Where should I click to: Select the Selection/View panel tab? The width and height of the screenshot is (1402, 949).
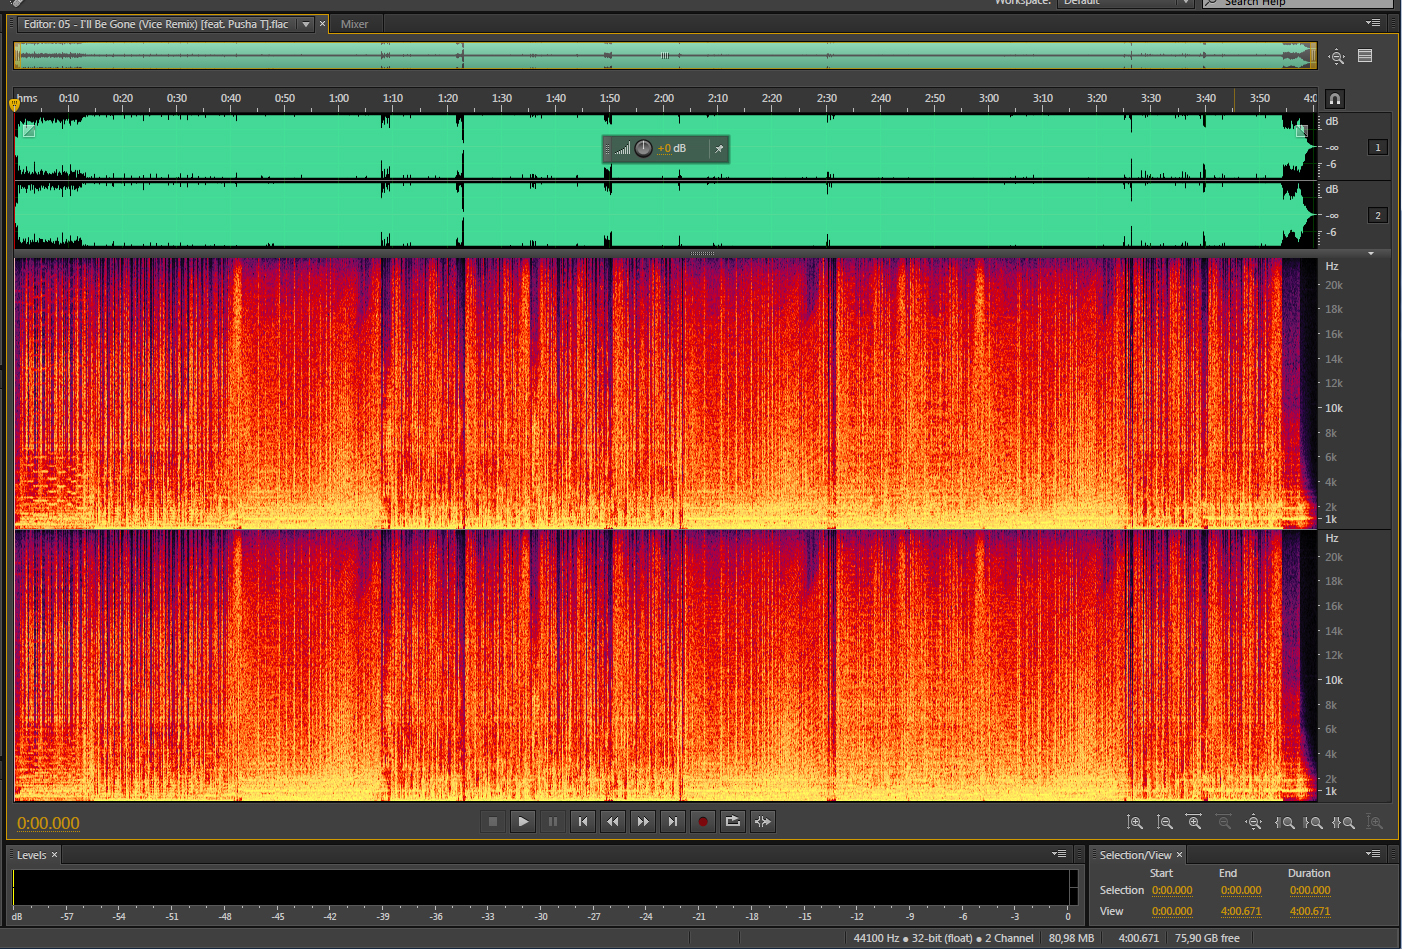coord(1135,855)
